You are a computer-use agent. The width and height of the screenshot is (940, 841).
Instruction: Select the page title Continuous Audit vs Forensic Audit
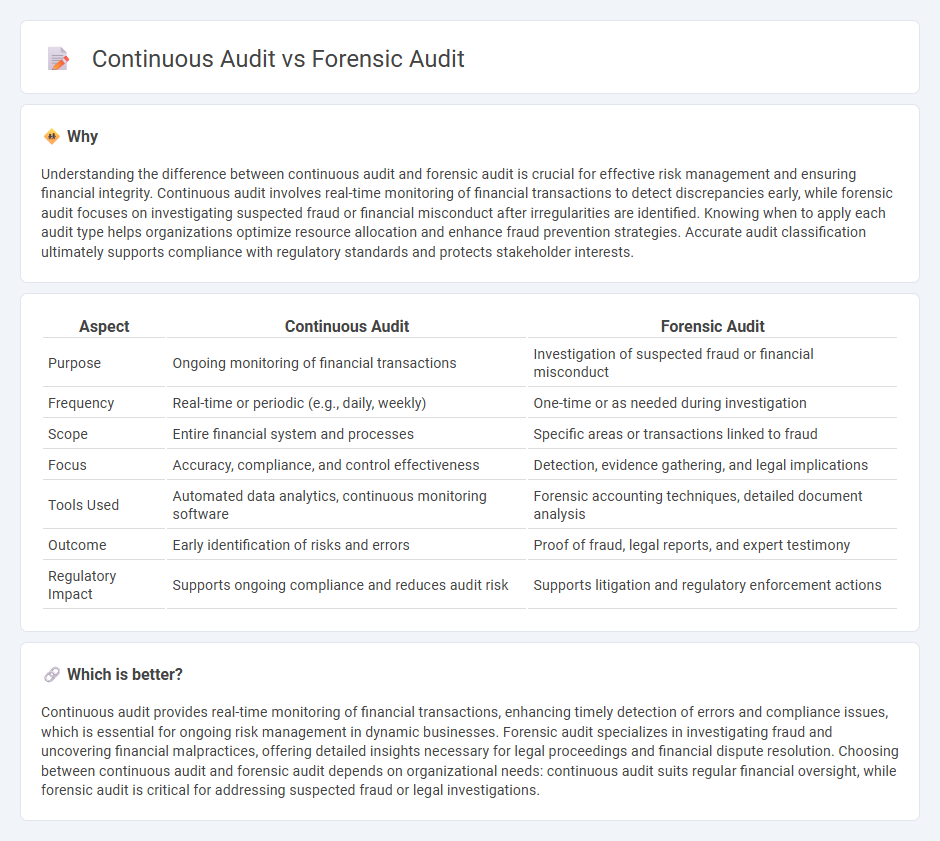(278, 59)
